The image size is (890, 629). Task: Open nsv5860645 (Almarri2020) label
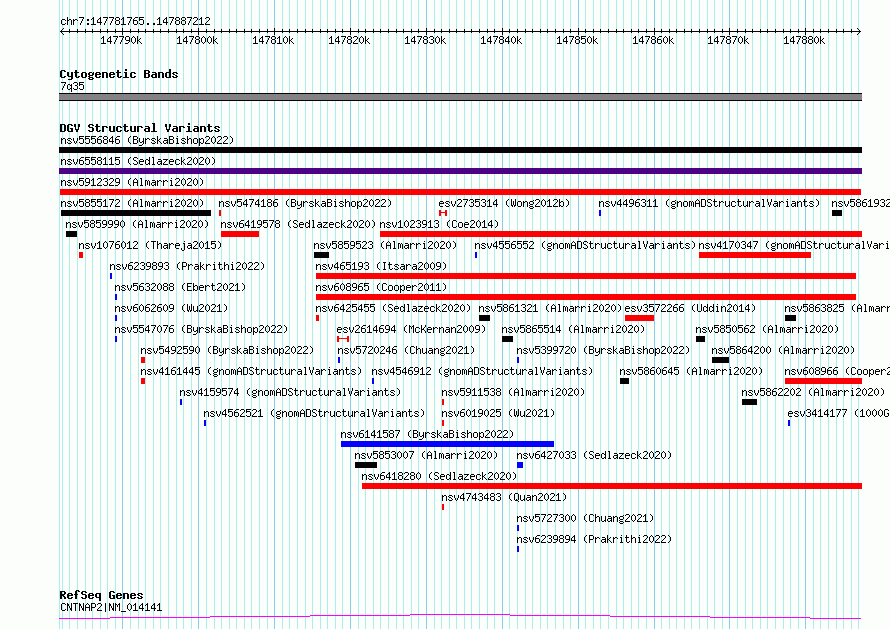pos(691,371)
